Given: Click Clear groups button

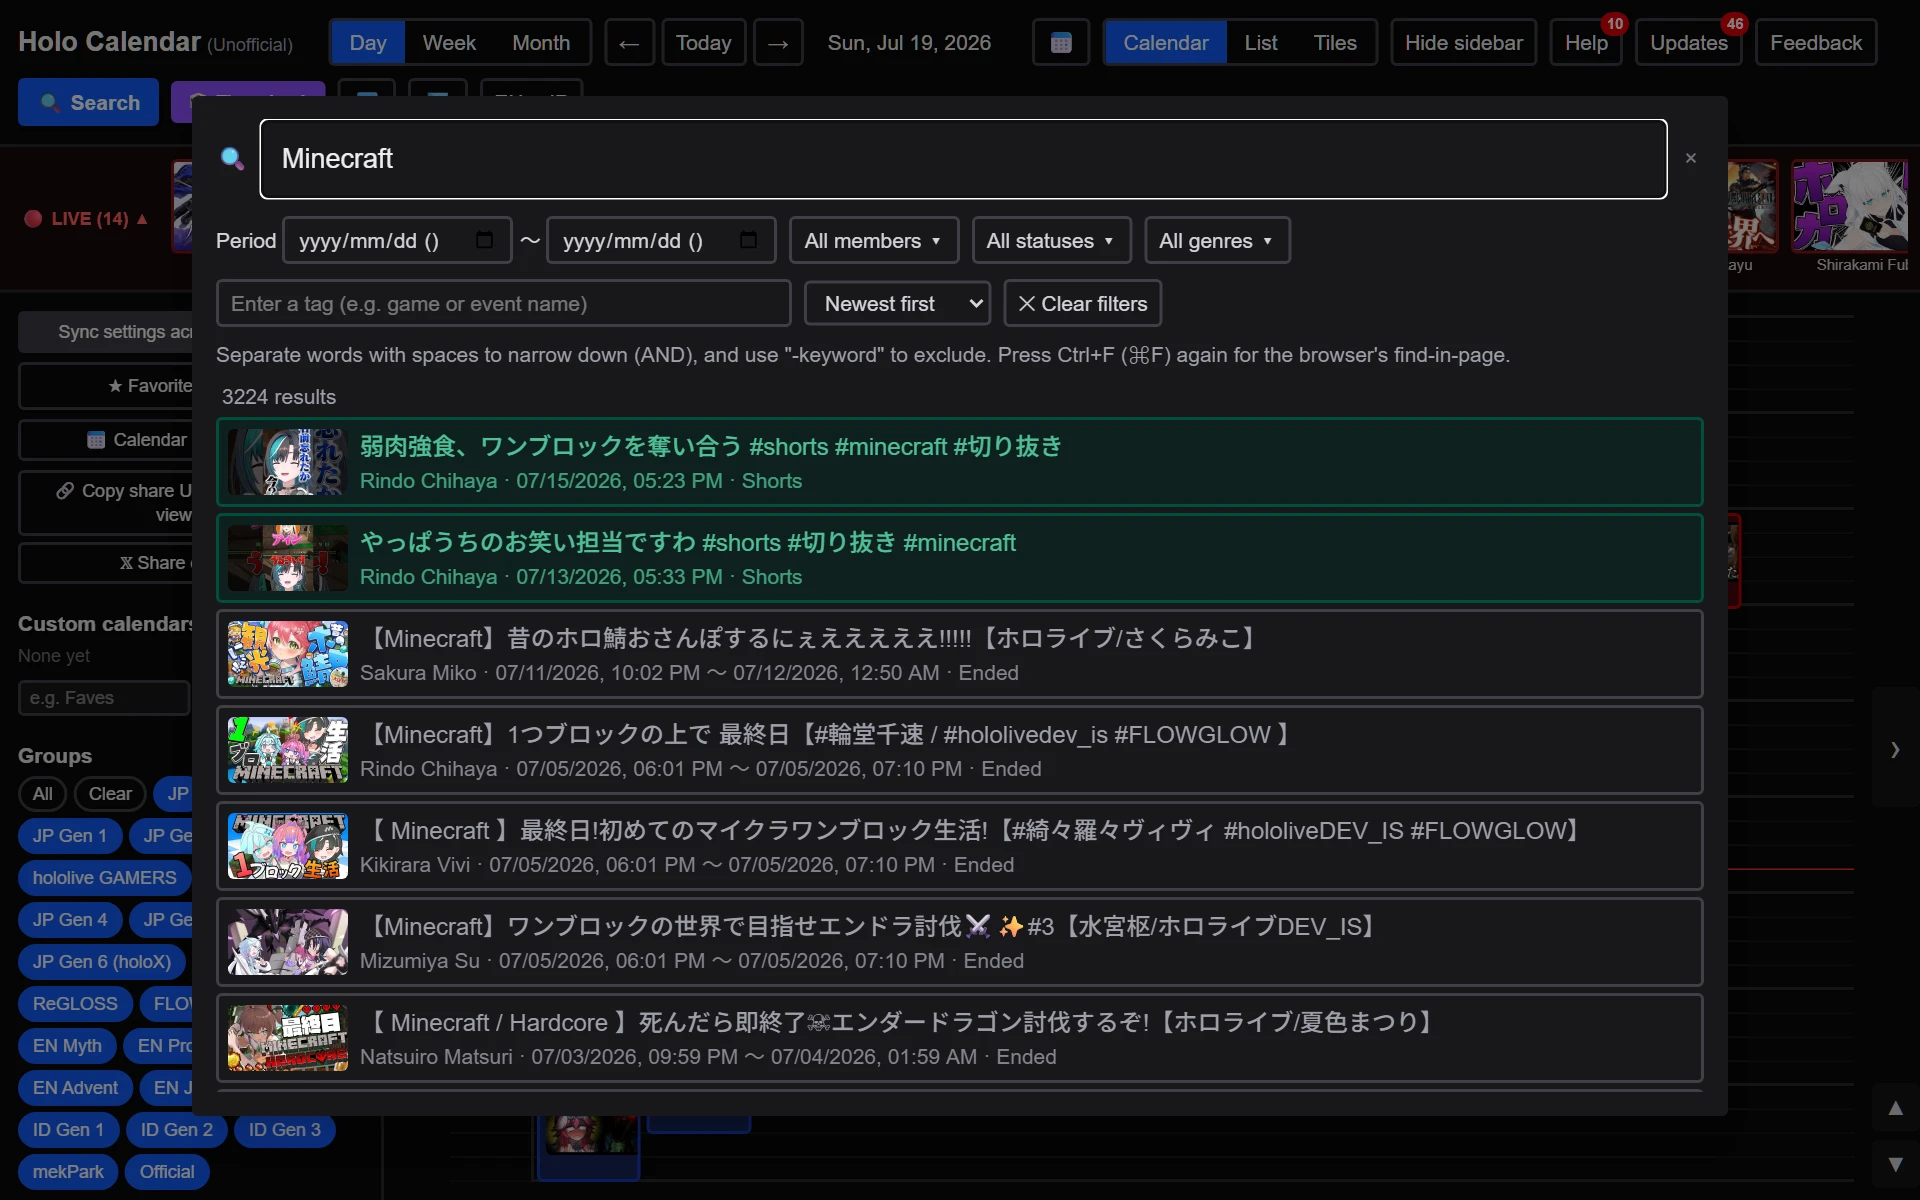Looking at the screenshot, I should point(110,793).
